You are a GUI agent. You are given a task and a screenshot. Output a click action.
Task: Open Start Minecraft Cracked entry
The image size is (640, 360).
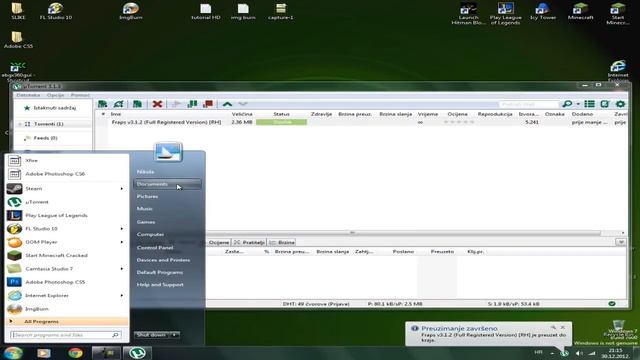[56, 255]
